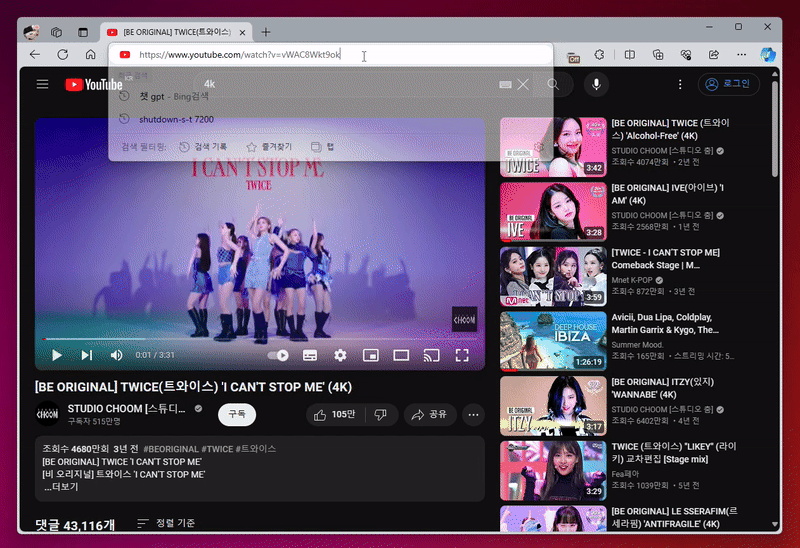Open STUDIO CHOOM channel name link
The width and height of the screenshot is (800, 548).
(x=127, y=409)
